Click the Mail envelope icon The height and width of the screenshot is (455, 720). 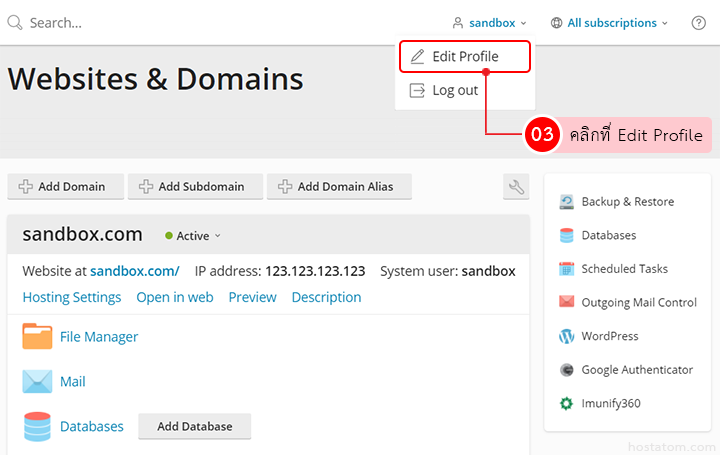click(x=37, y=381)
